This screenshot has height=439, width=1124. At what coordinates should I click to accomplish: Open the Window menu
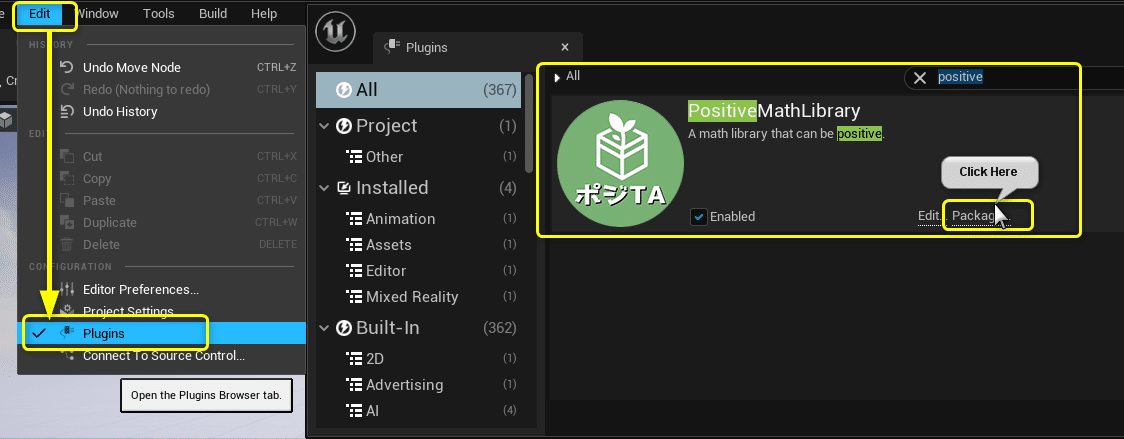click(97, 14)
